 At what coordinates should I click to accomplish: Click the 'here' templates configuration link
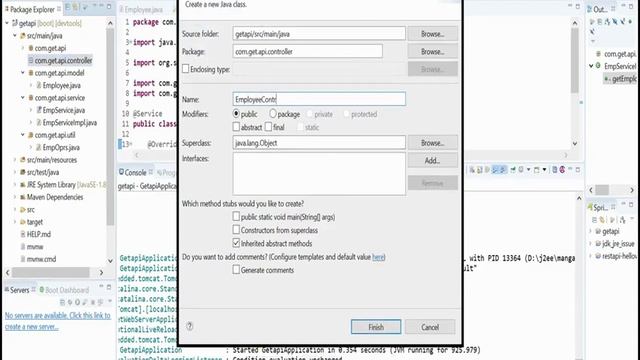point(378,257)
